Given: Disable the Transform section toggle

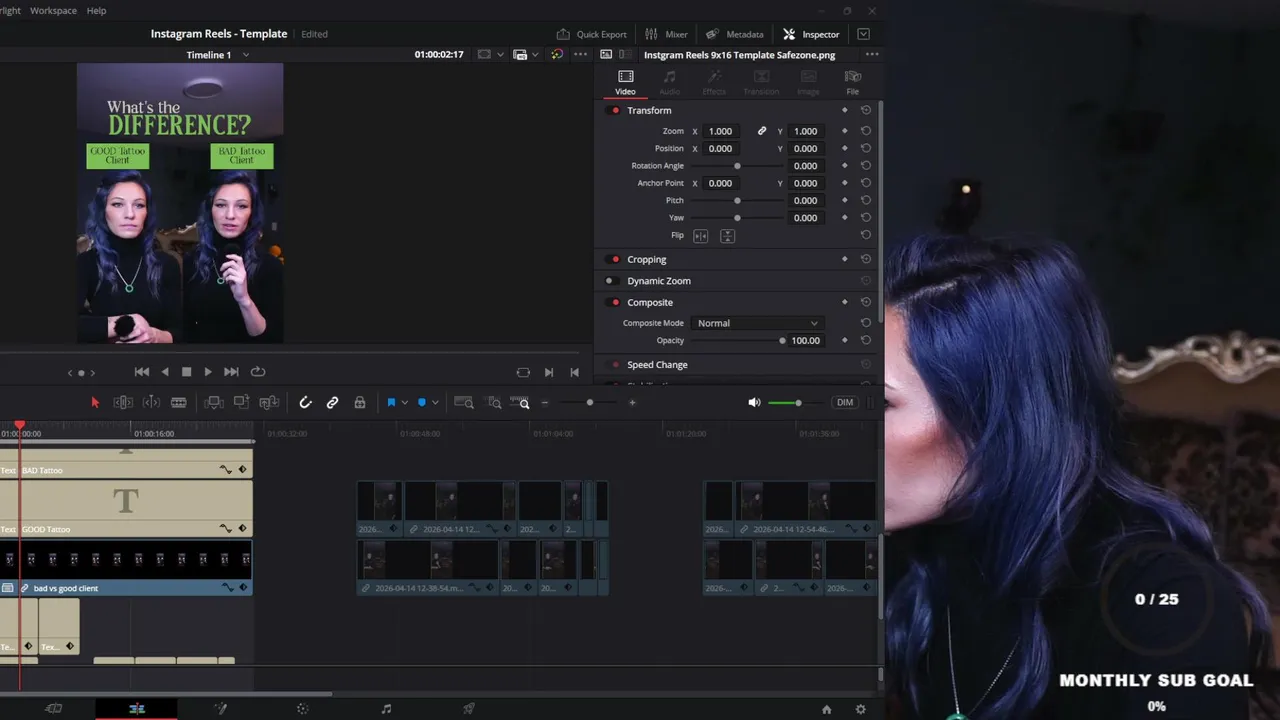Looking at the screenshot, I should tap(615, 111).
